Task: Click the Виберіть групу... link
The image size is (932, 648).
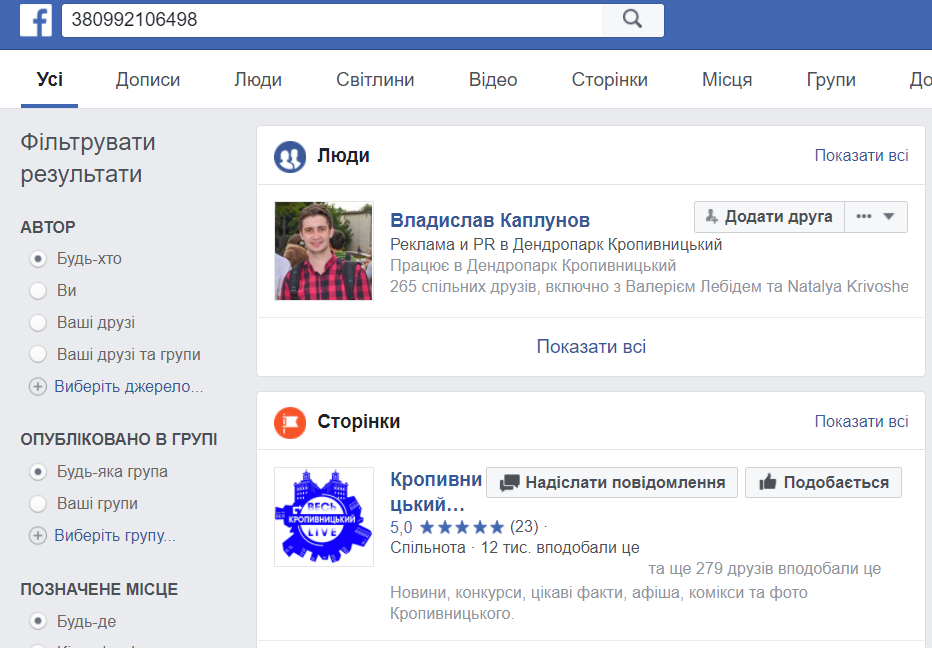Action: (115, 536)
